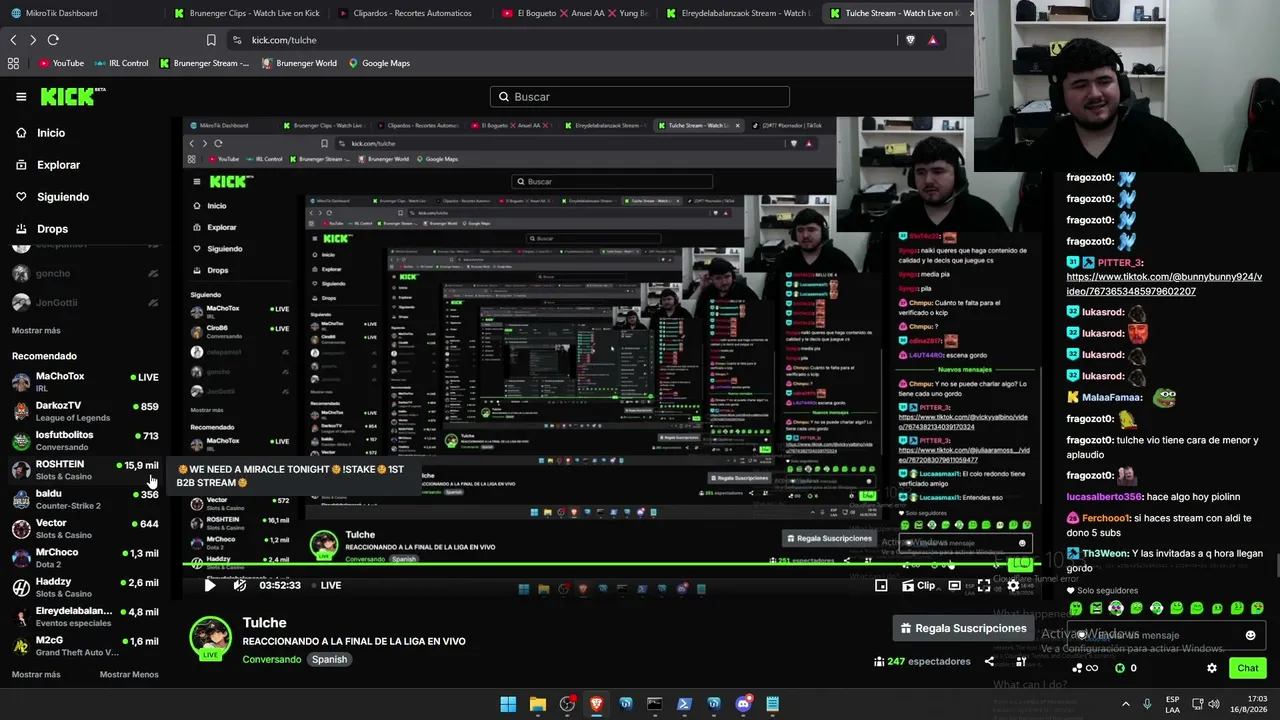Open Siguiendo in the sidebar
The width and height of the screenshot is (1280, 720).
pos(62,197)
